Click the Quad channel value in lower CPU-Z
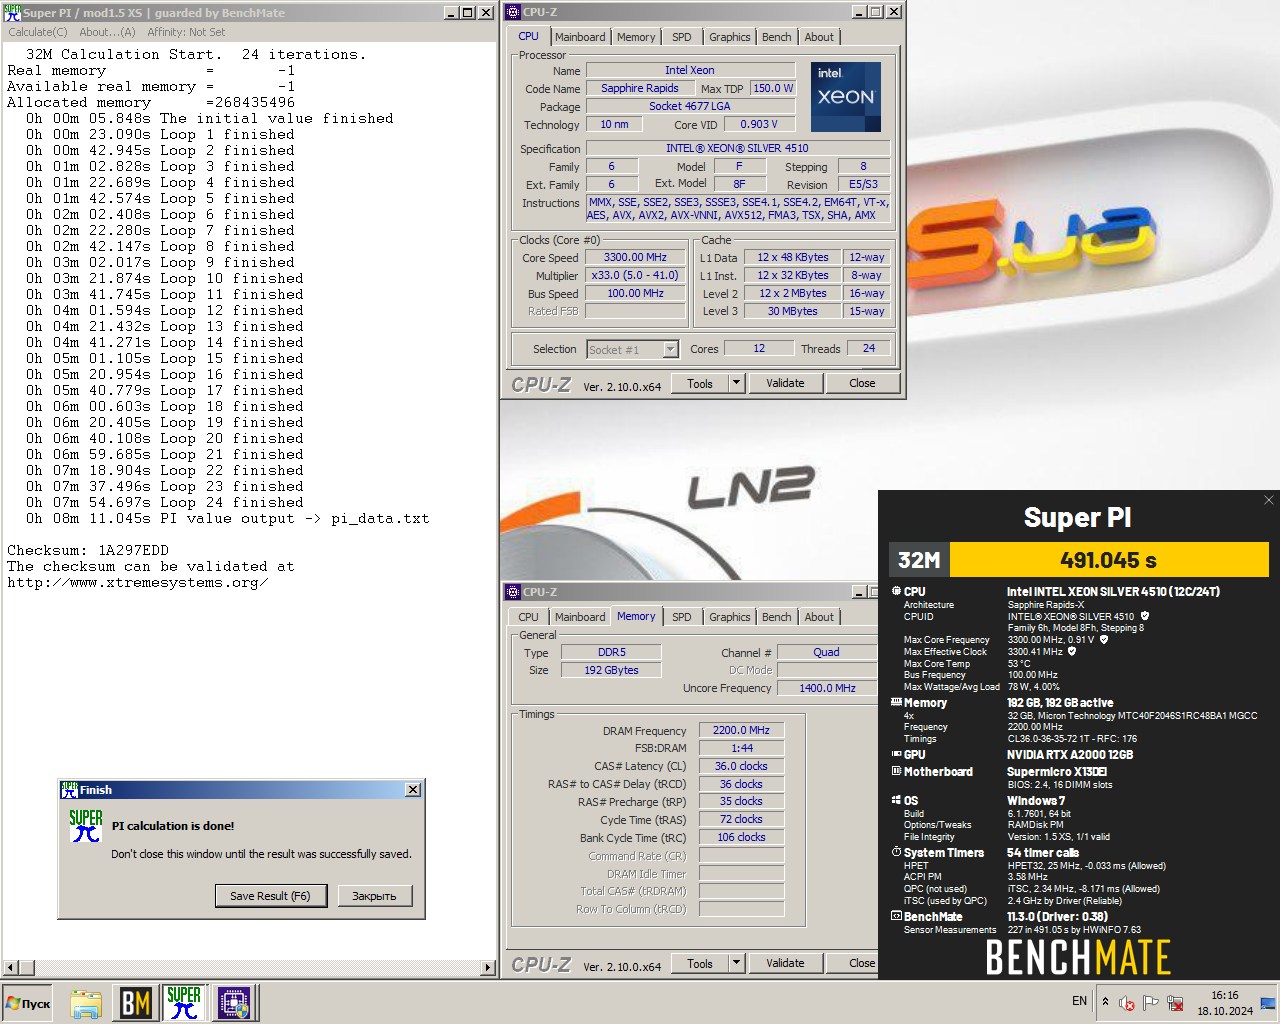1280x1024 pixels. tap(826, 652)
